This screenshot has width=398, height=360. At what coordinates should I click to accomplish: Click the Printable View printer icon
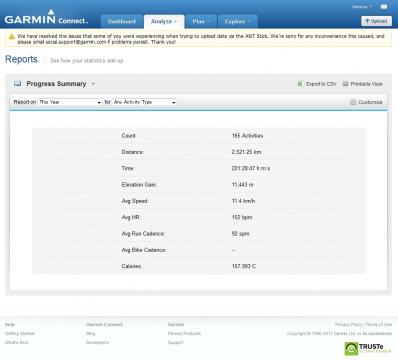click(x=345, y=84)
